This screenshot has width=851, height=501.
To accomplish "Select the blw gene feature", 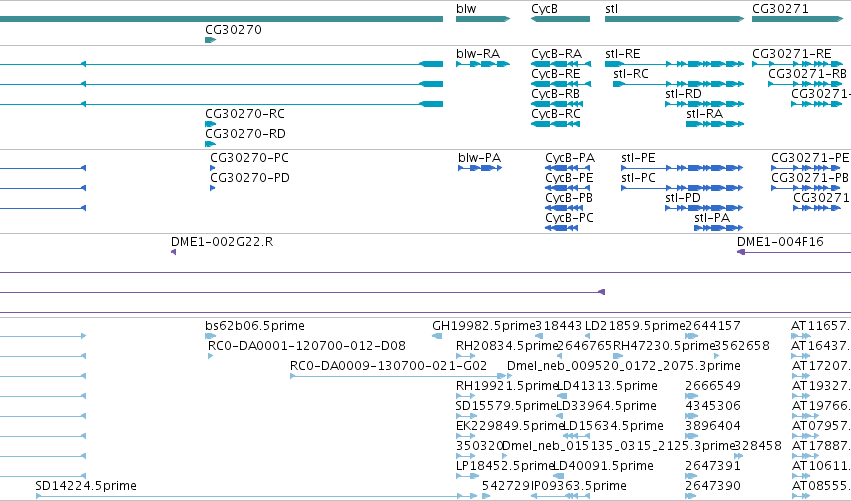I will pyautogui.click(x=483, y=19).
